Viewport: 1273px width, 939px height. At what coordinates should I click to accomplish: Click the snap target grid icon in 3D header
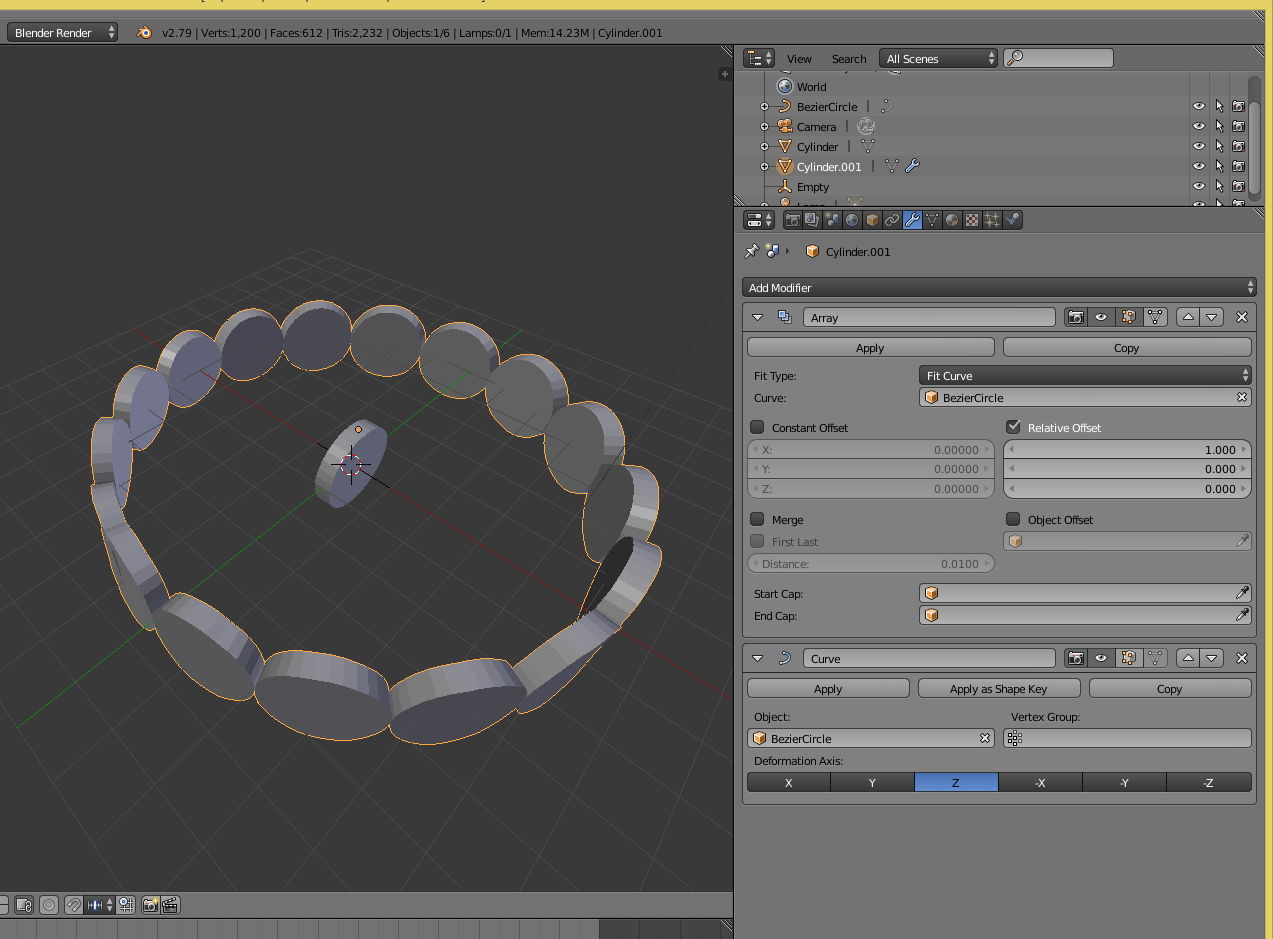(126, 905)
